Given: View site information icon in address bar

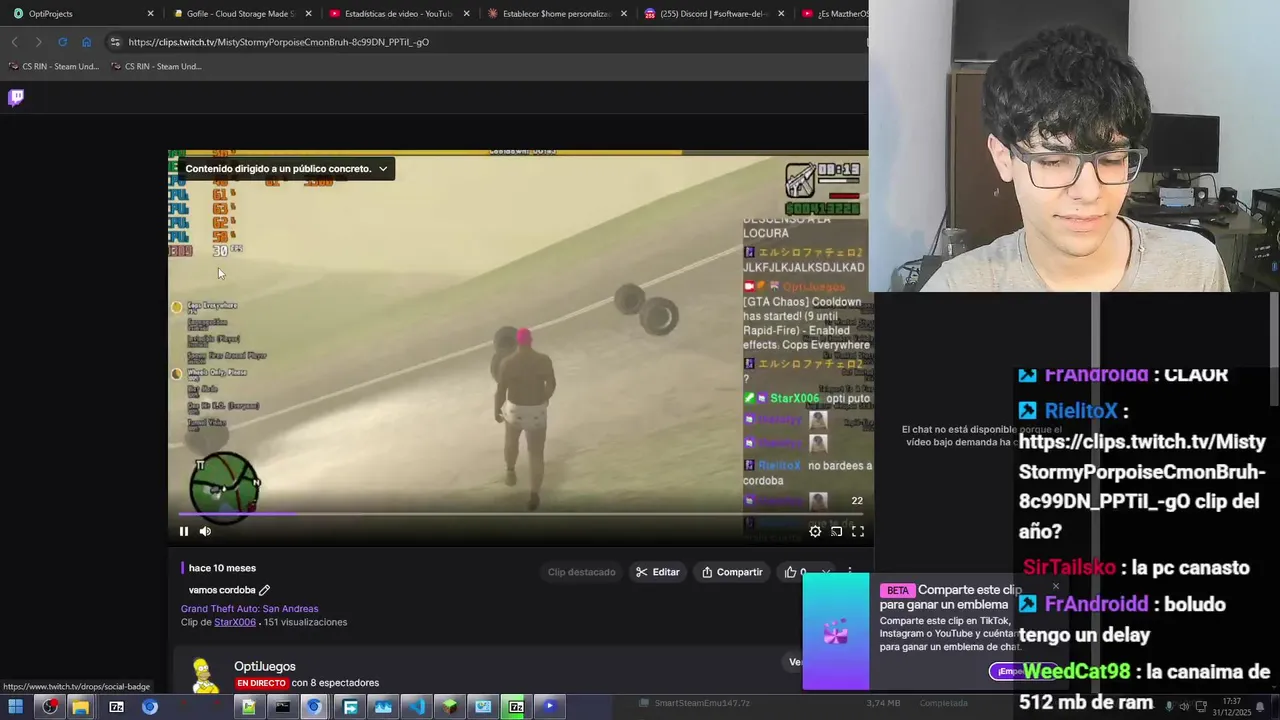Looking at the screenshot, I should [x=115, y=42].
